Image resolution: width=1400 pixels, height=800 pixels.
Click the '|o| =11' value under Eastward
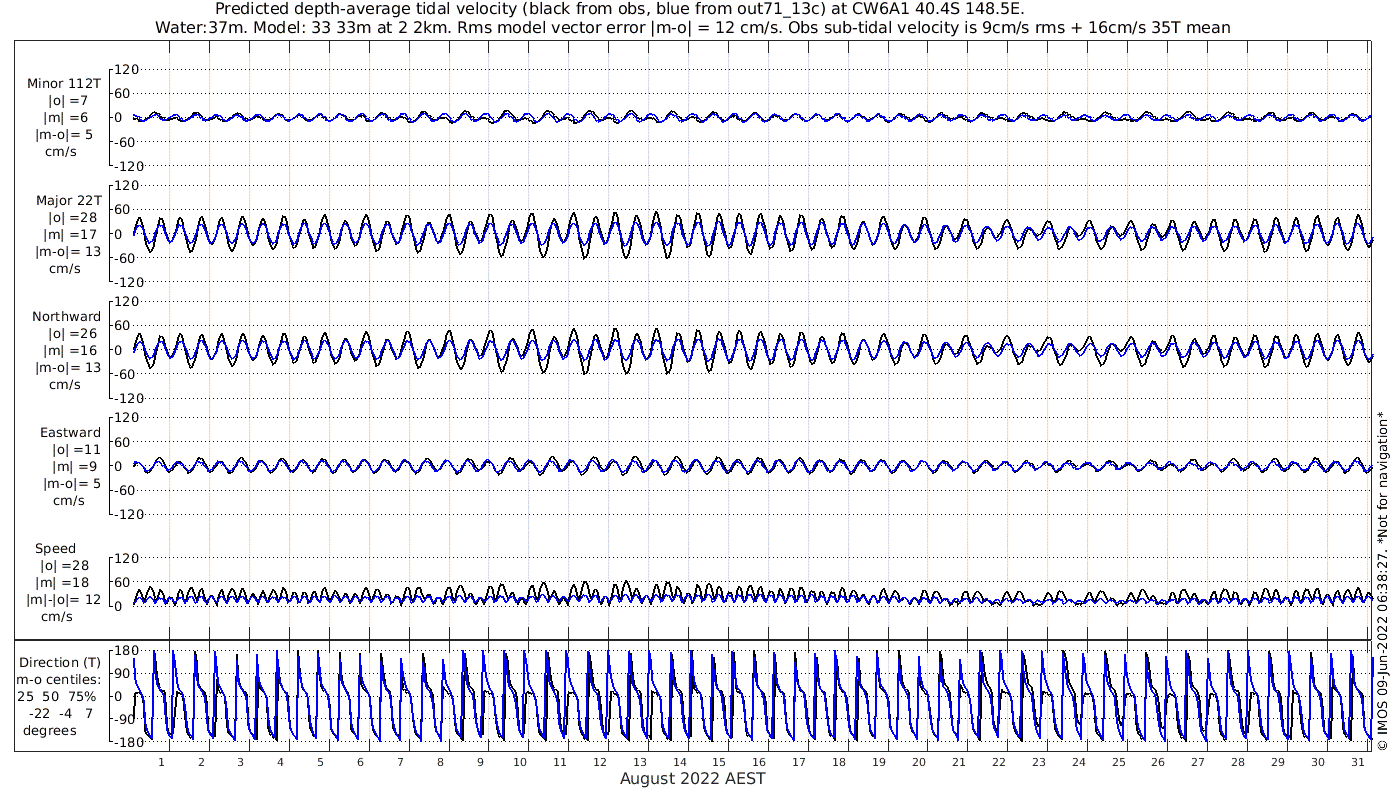(x=75, y=449)
